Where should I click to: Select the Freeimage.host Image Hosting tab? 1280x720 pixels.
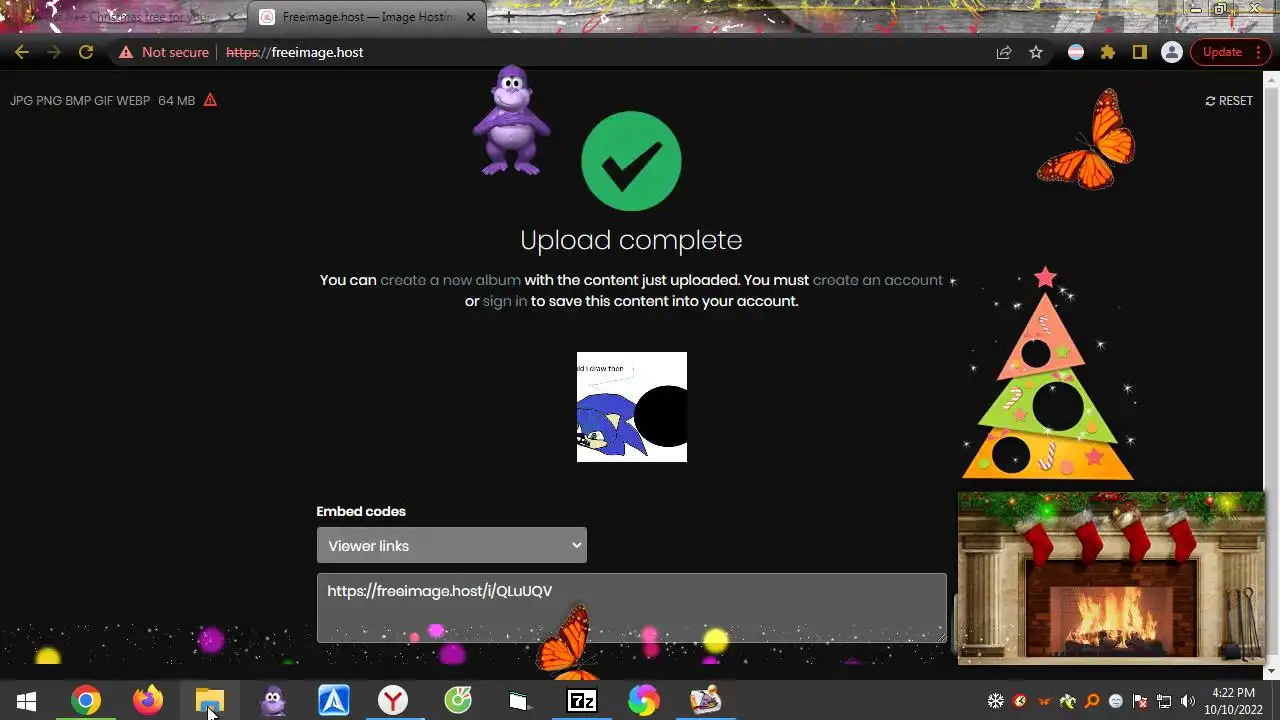pyautogui.click(x=365, y=17)
